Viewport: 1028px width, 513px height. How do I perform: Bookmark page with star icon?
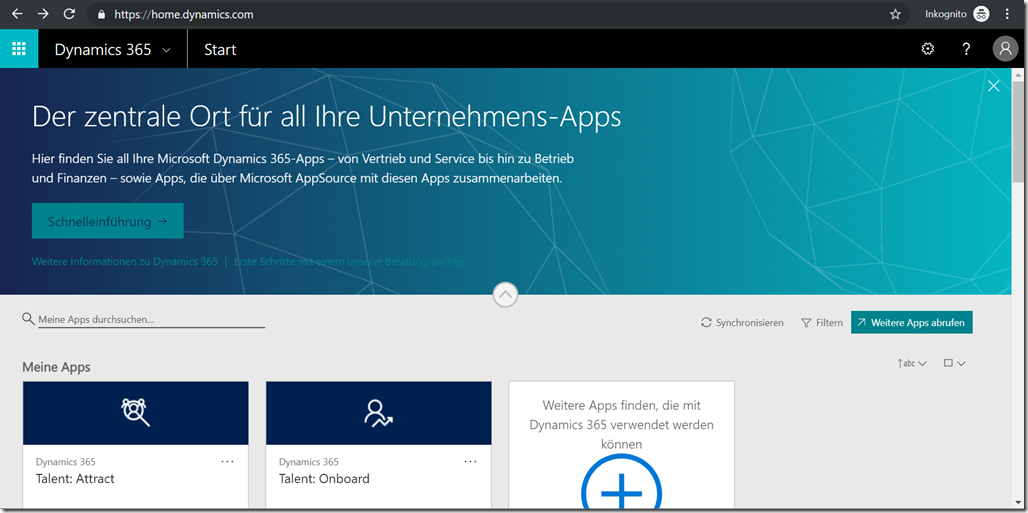click(895, 14)
